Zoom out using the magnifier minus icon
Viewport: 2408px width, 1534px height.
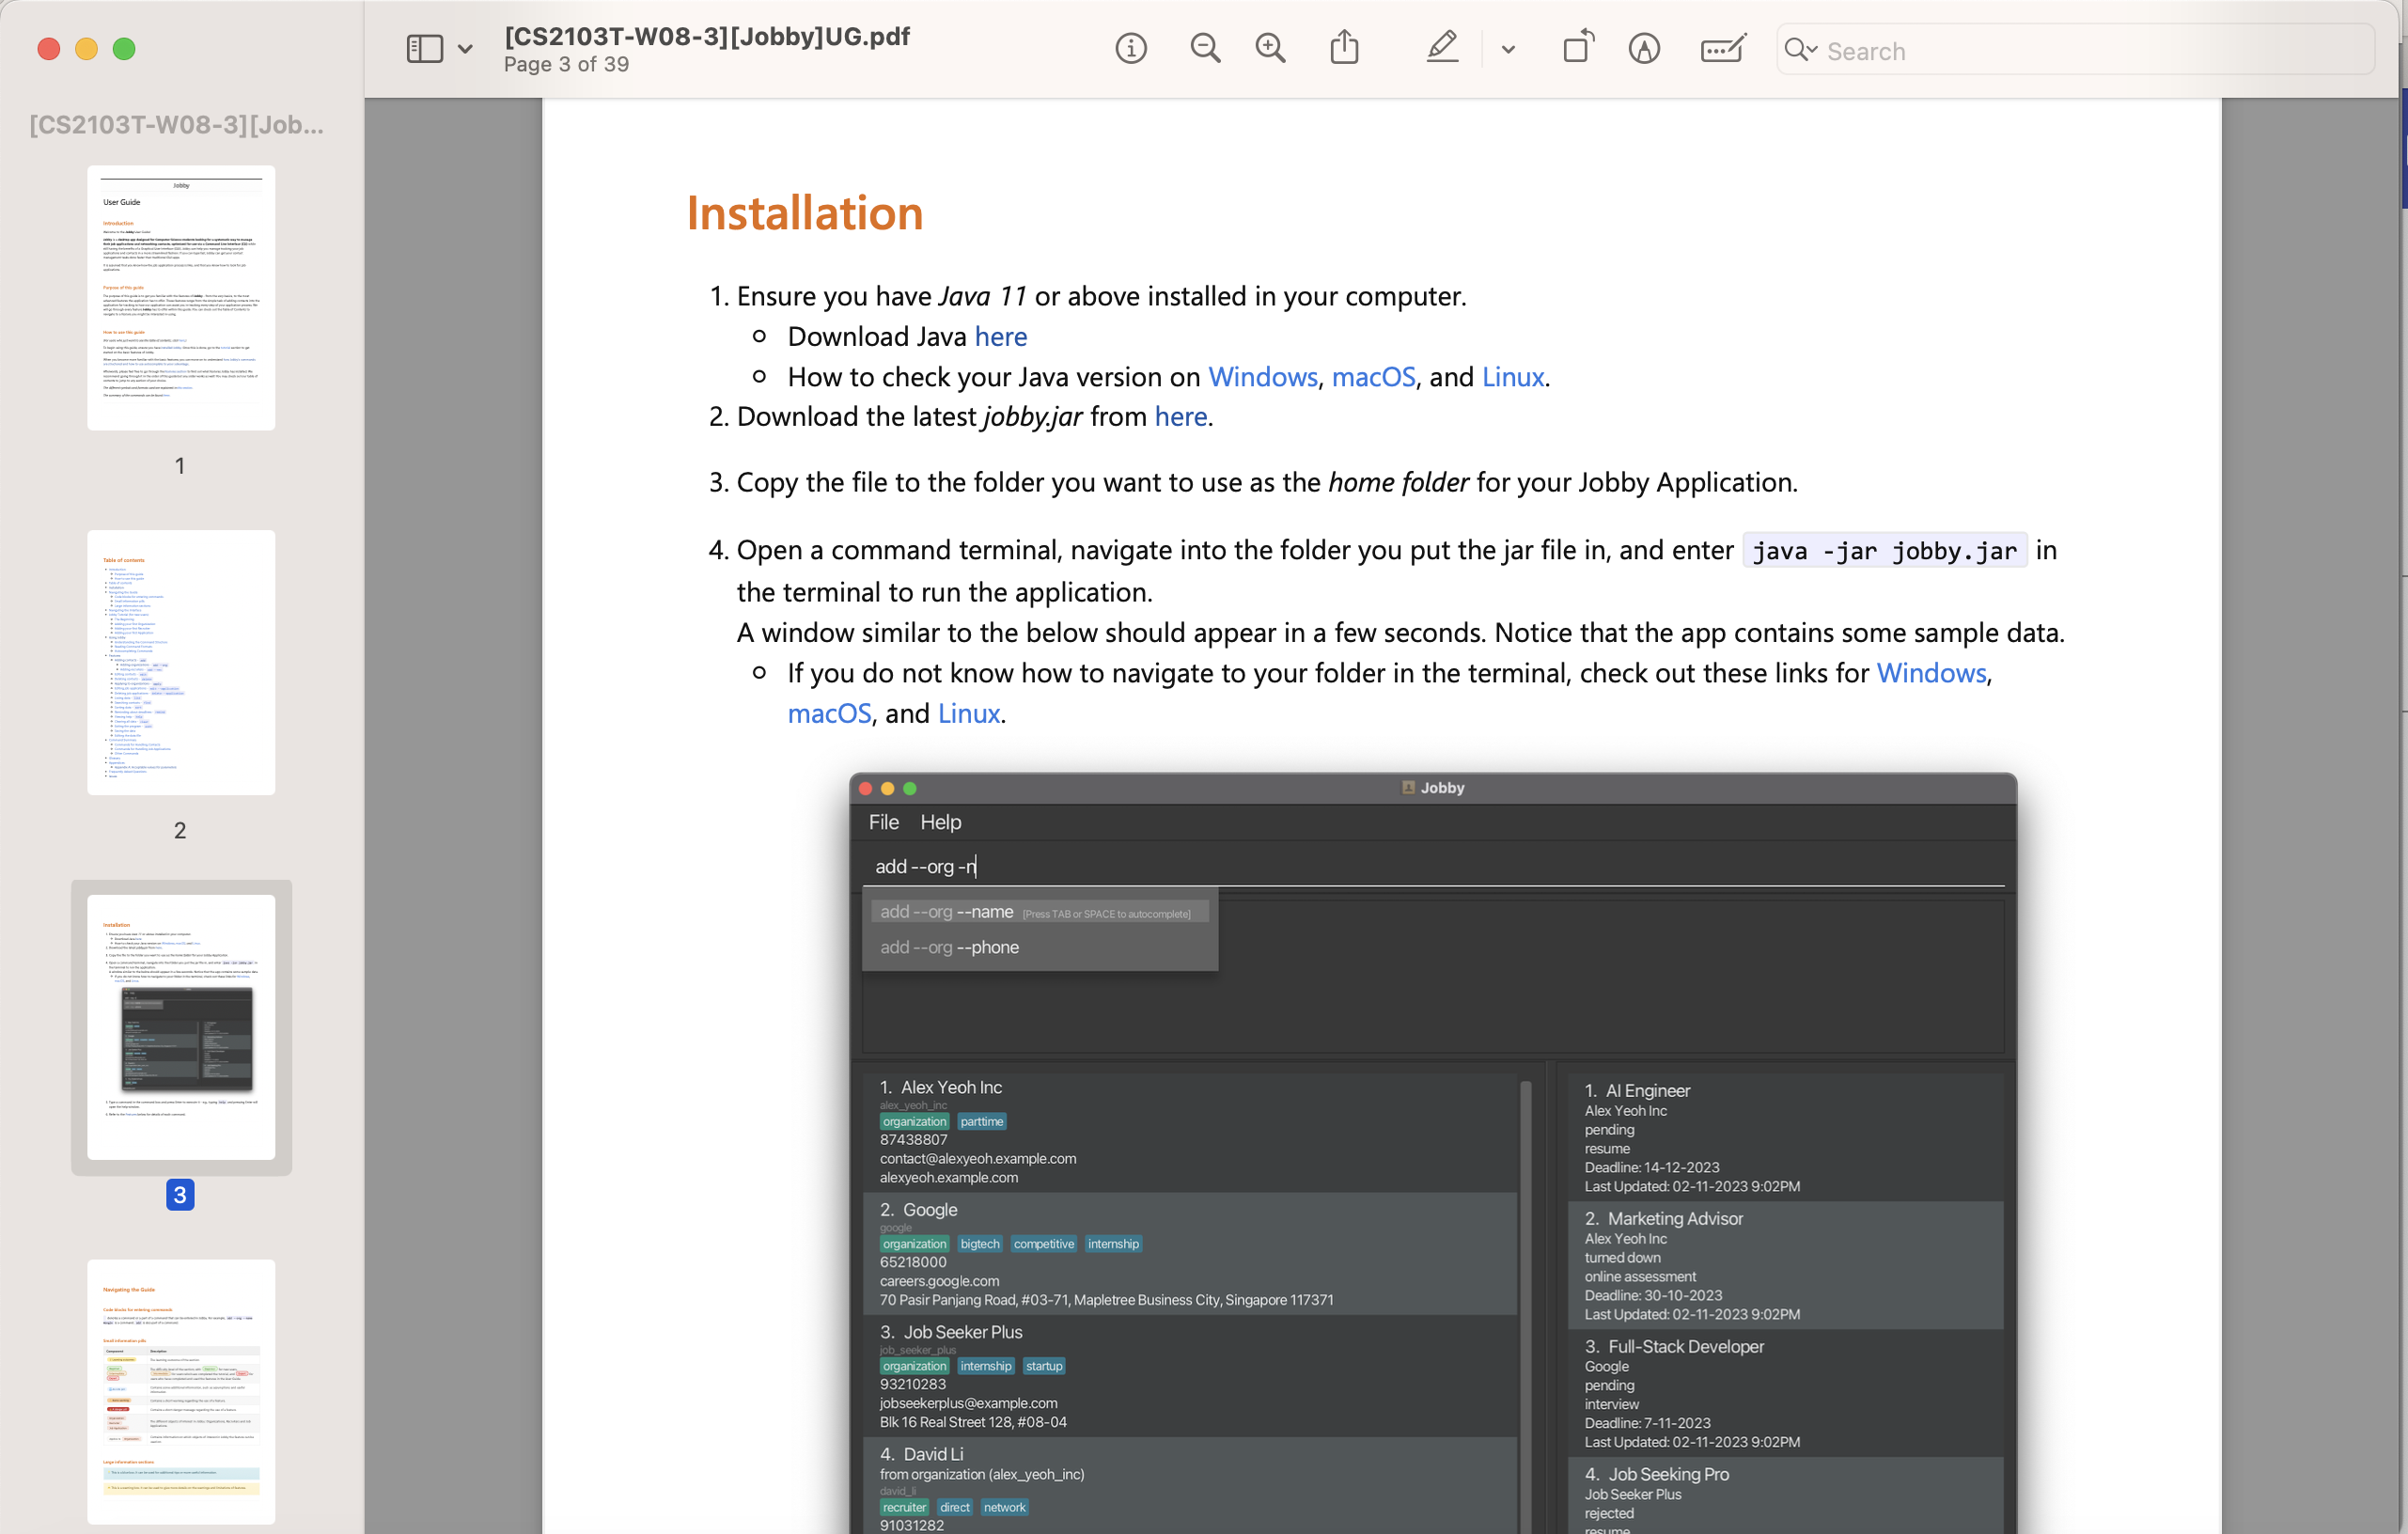pos(1205,49)
